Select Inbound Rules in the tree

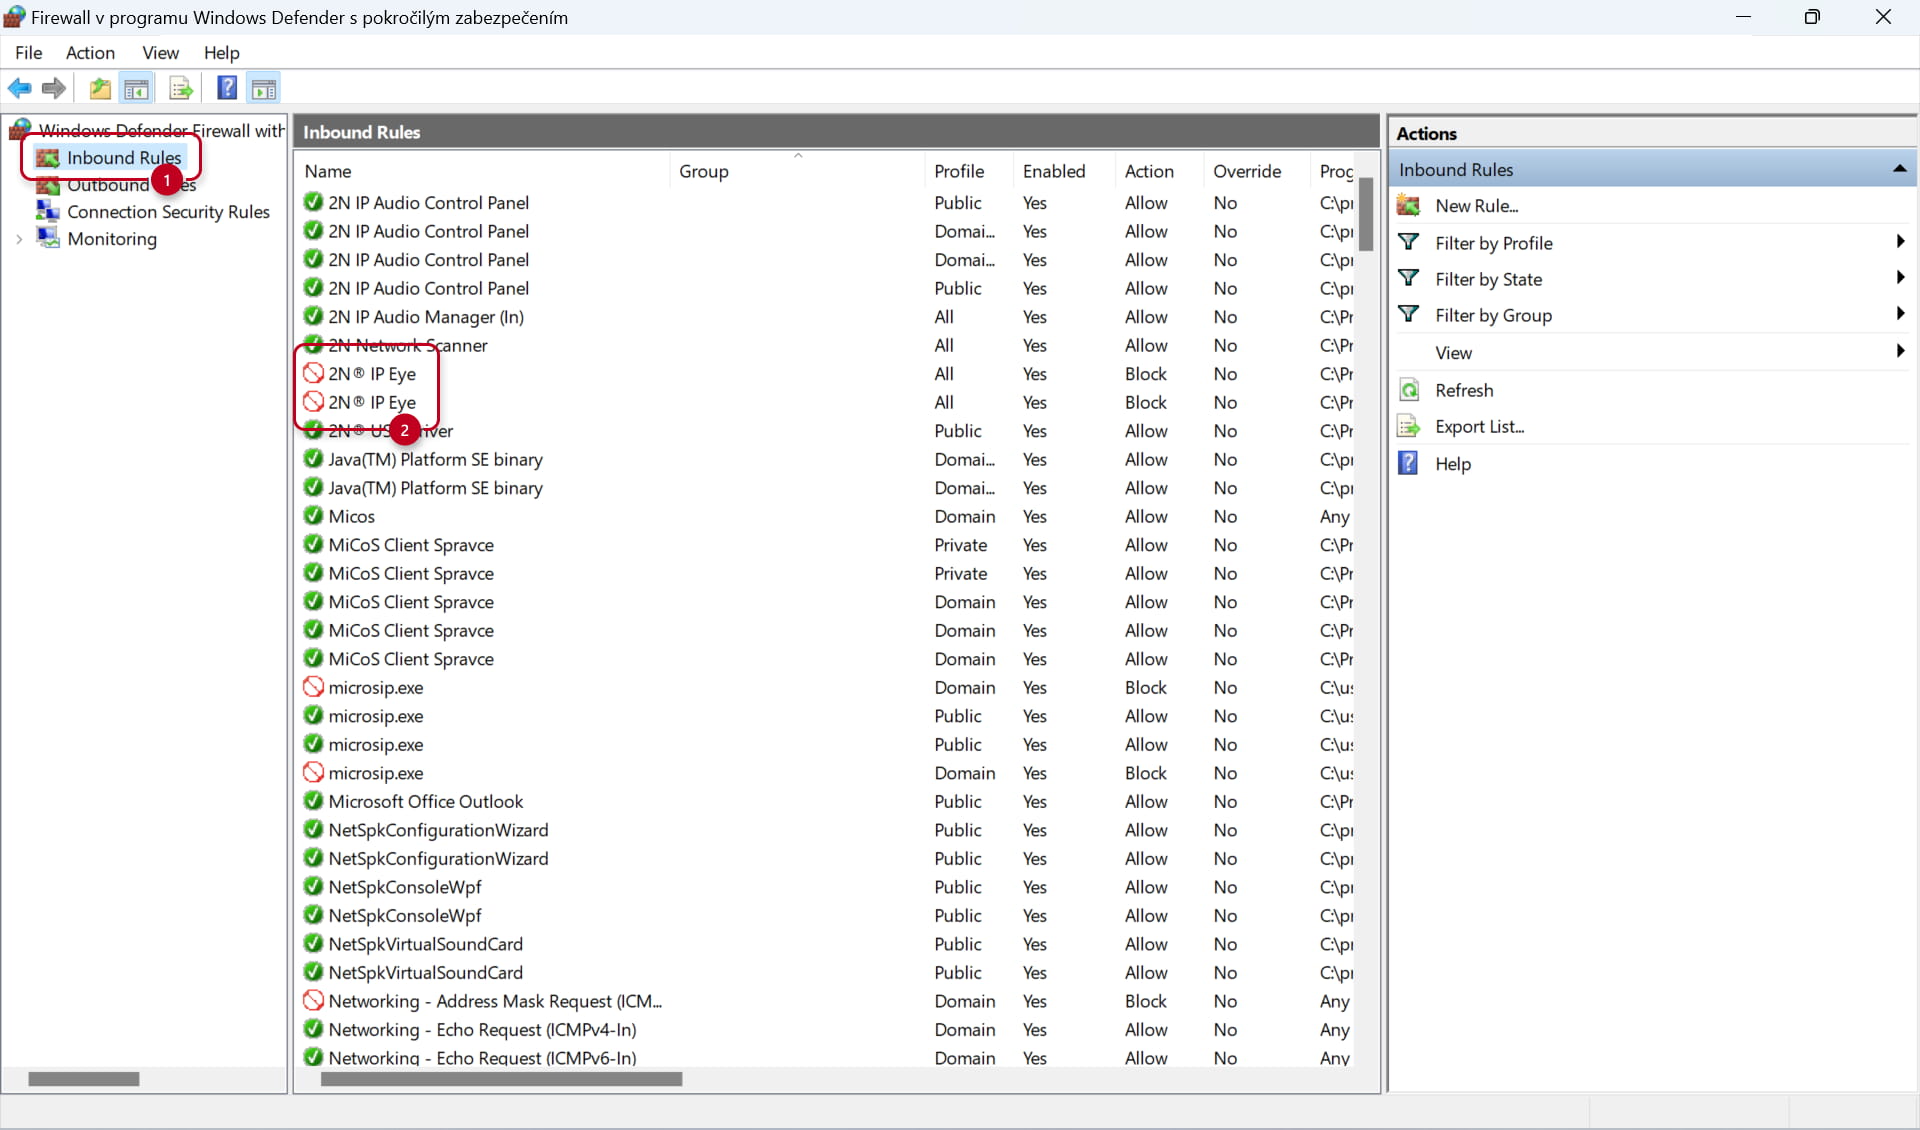[124, 157]
